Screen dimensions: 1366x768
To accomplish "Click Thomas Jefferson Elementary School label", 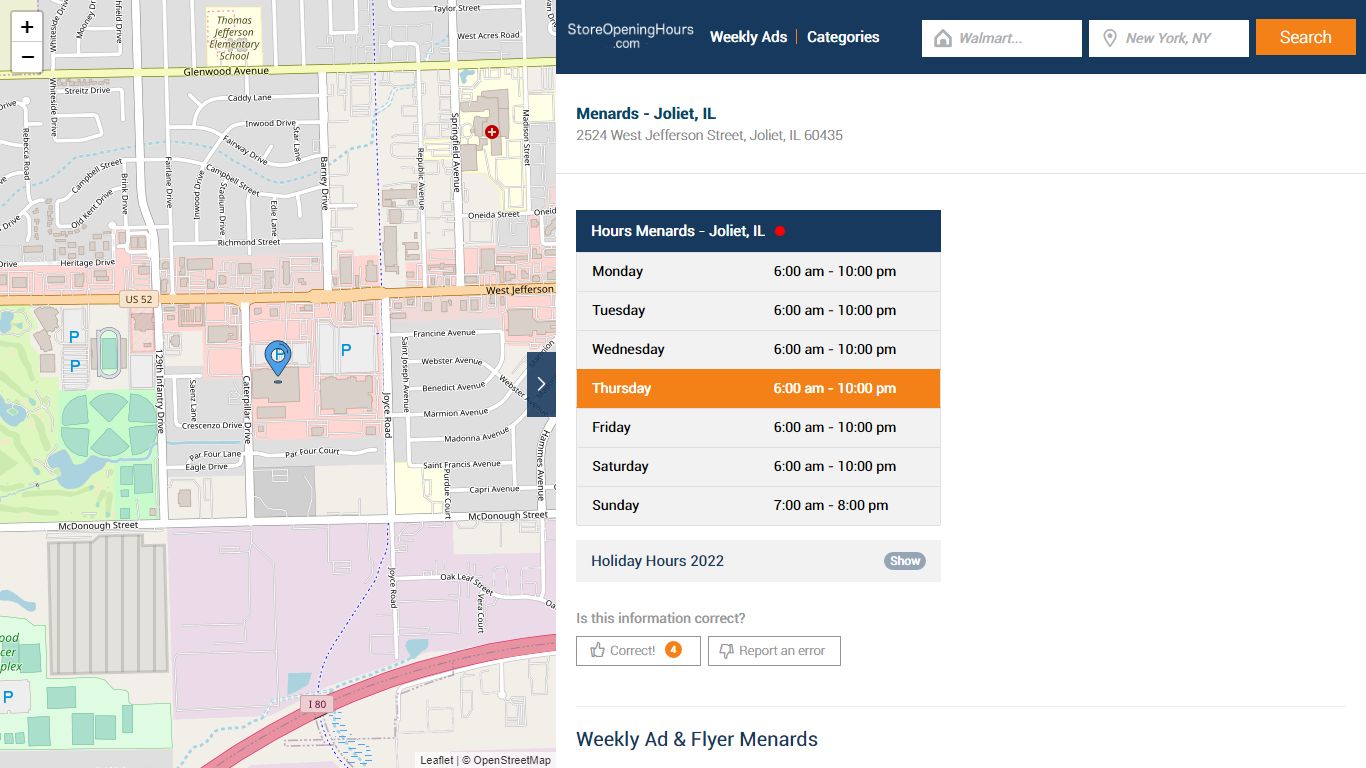I will pos(234,38).
